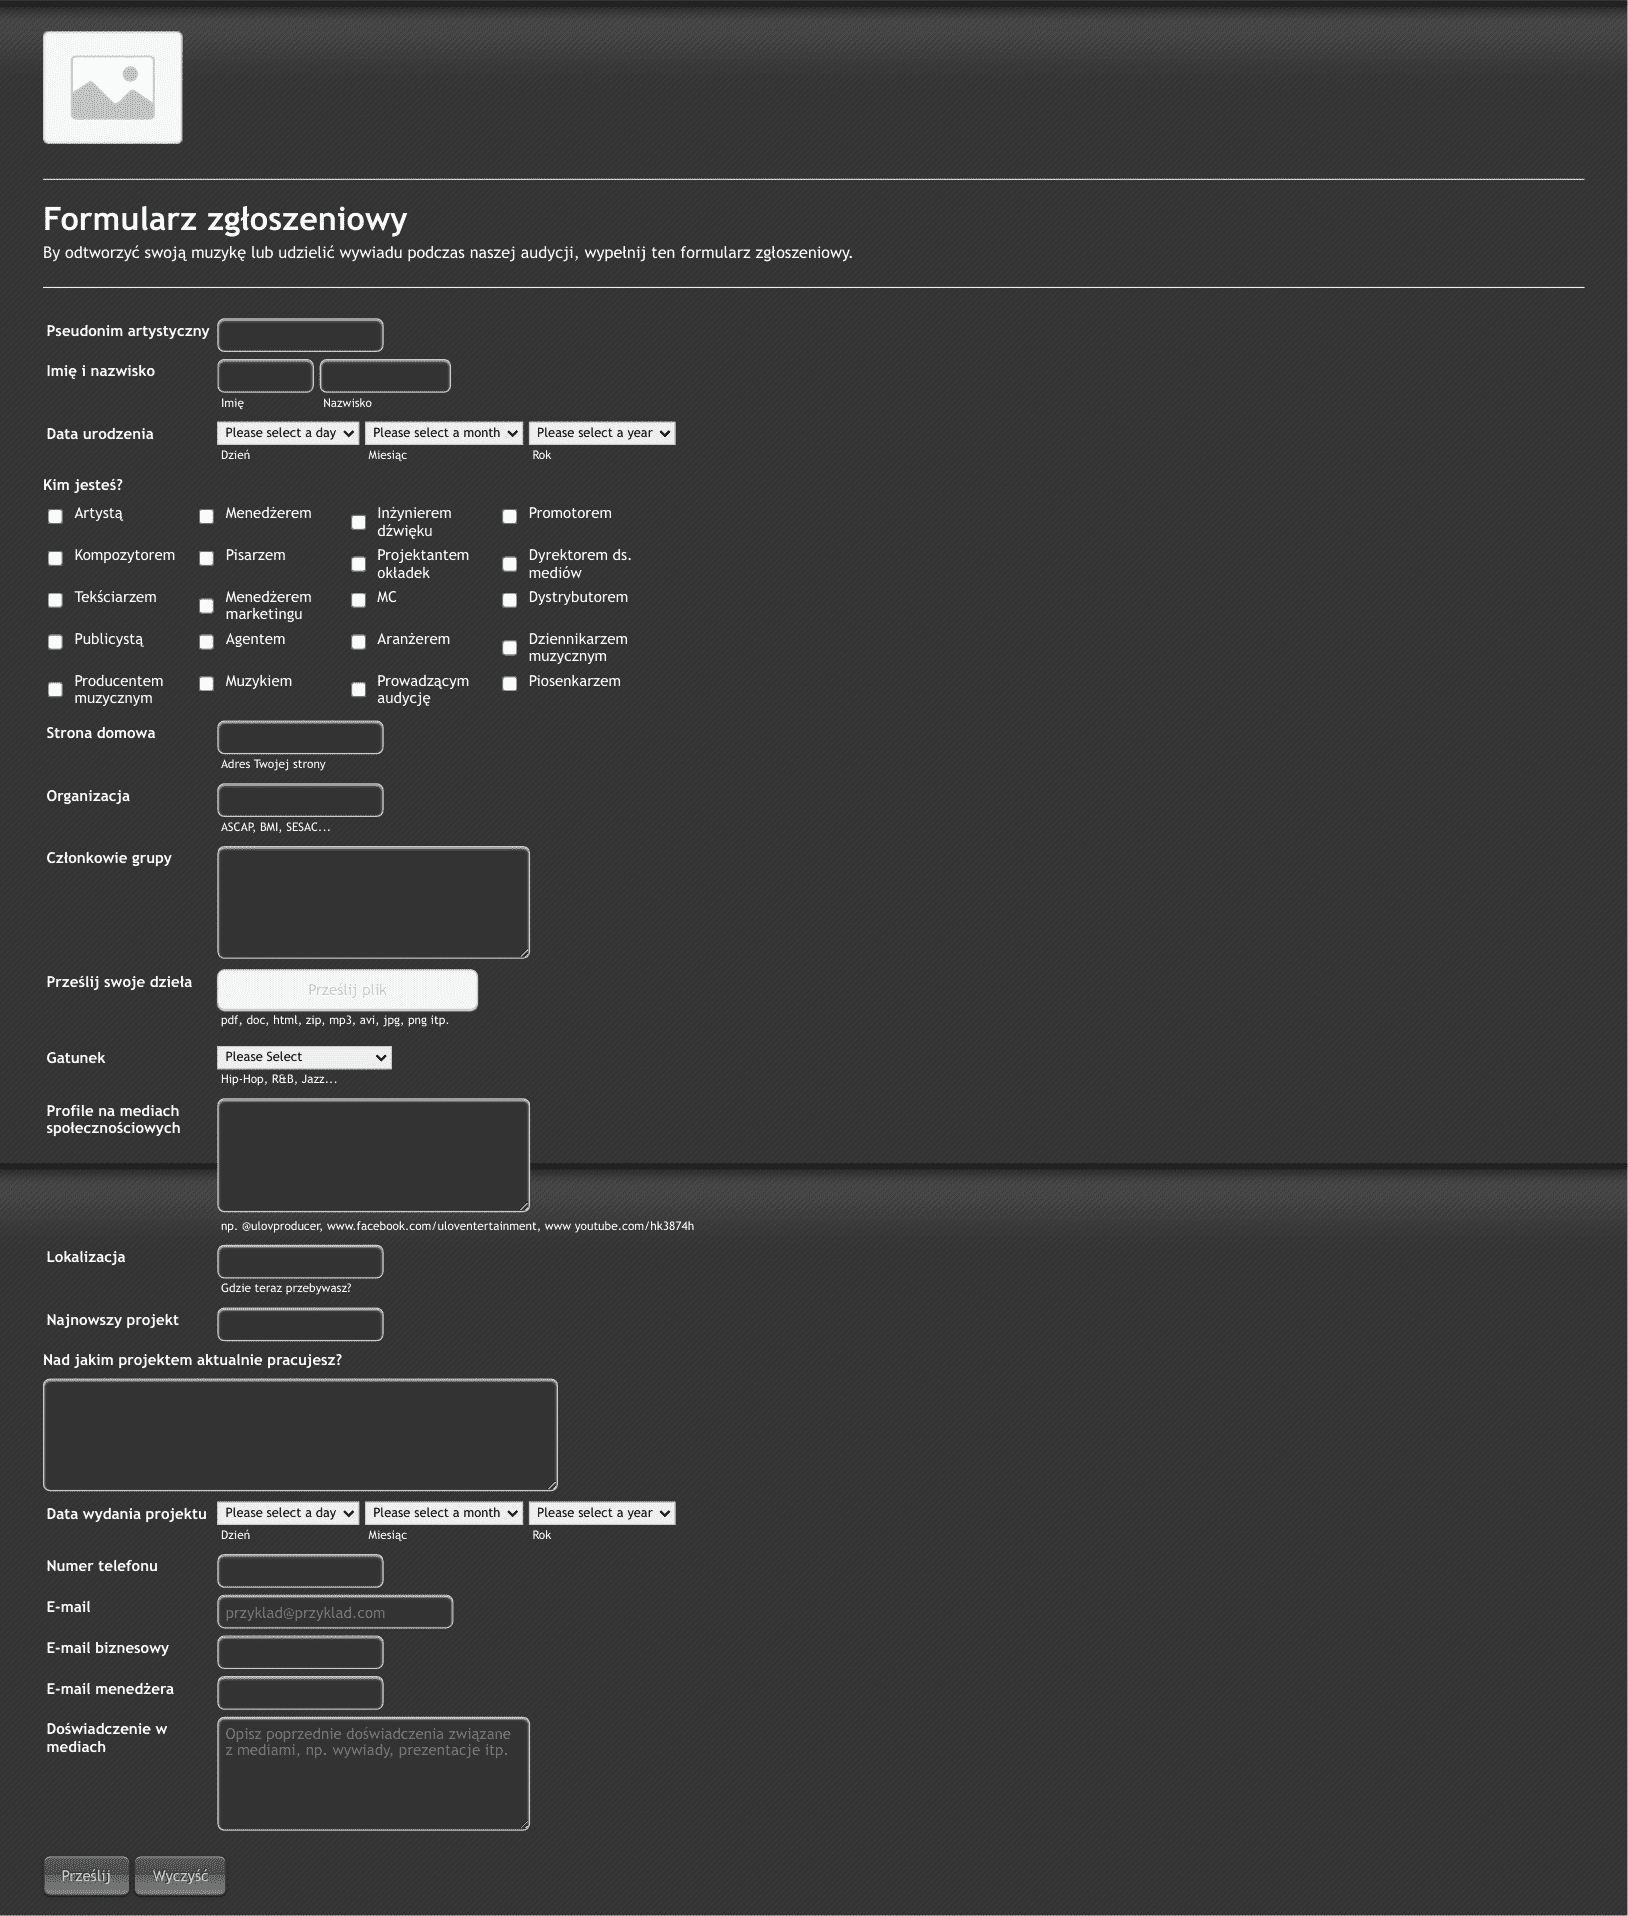Screen dimensions: 1628x1916
Task: Focus the Strona domowa field
Action: point(300,737)
